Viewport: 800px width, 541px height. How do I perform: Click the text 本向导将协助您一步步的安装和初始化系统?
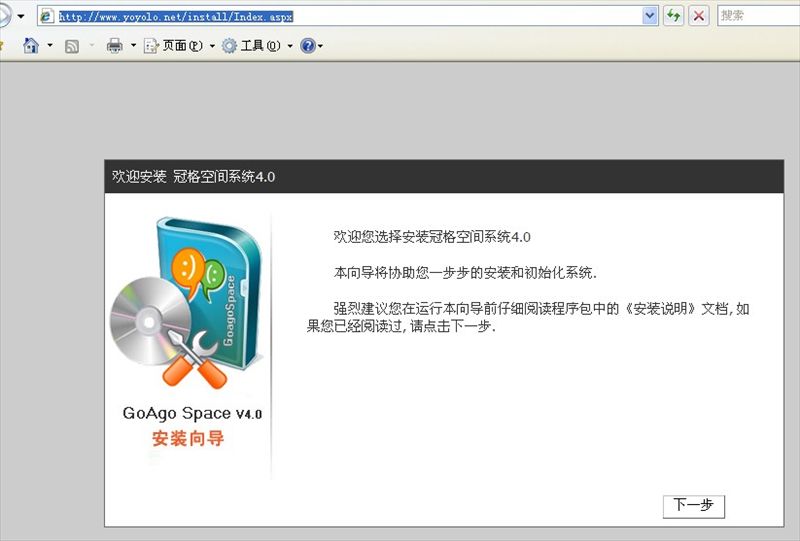click(x=465, y=273)
